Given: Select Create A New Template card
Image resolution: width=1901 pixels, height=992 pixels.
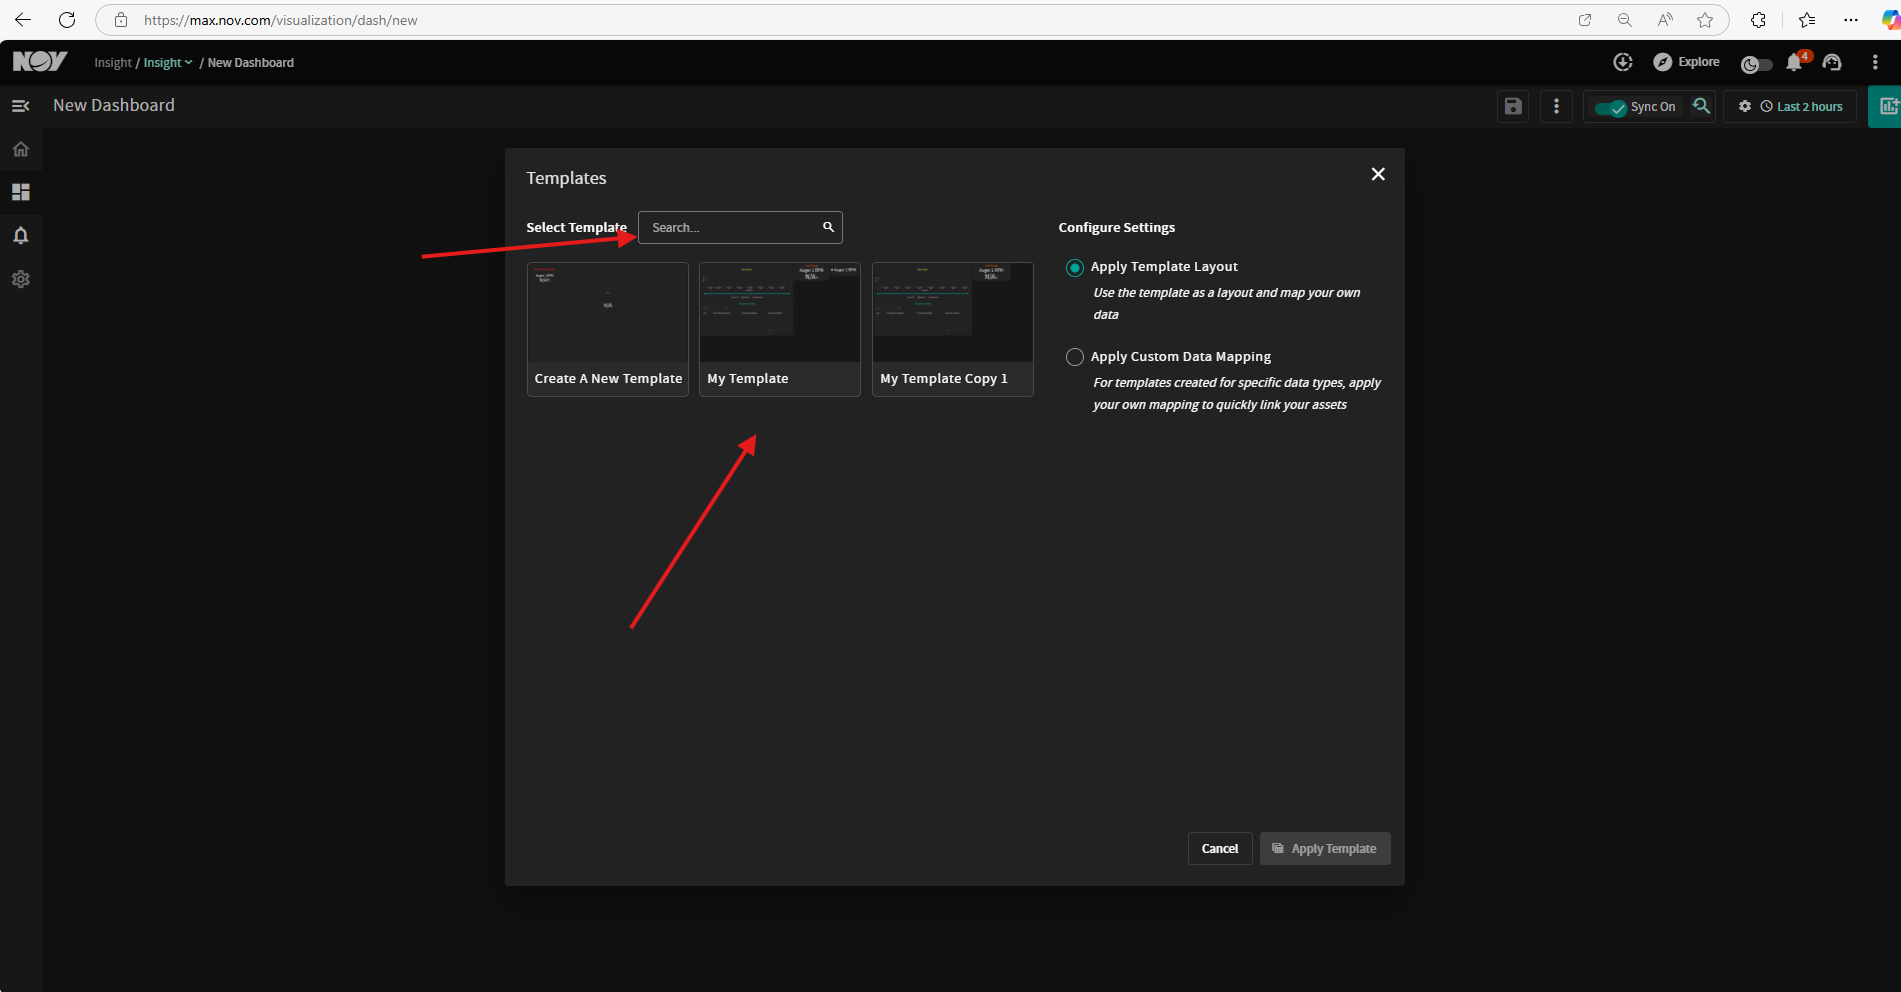Looking at the screenshot, I should pos(608,329).
